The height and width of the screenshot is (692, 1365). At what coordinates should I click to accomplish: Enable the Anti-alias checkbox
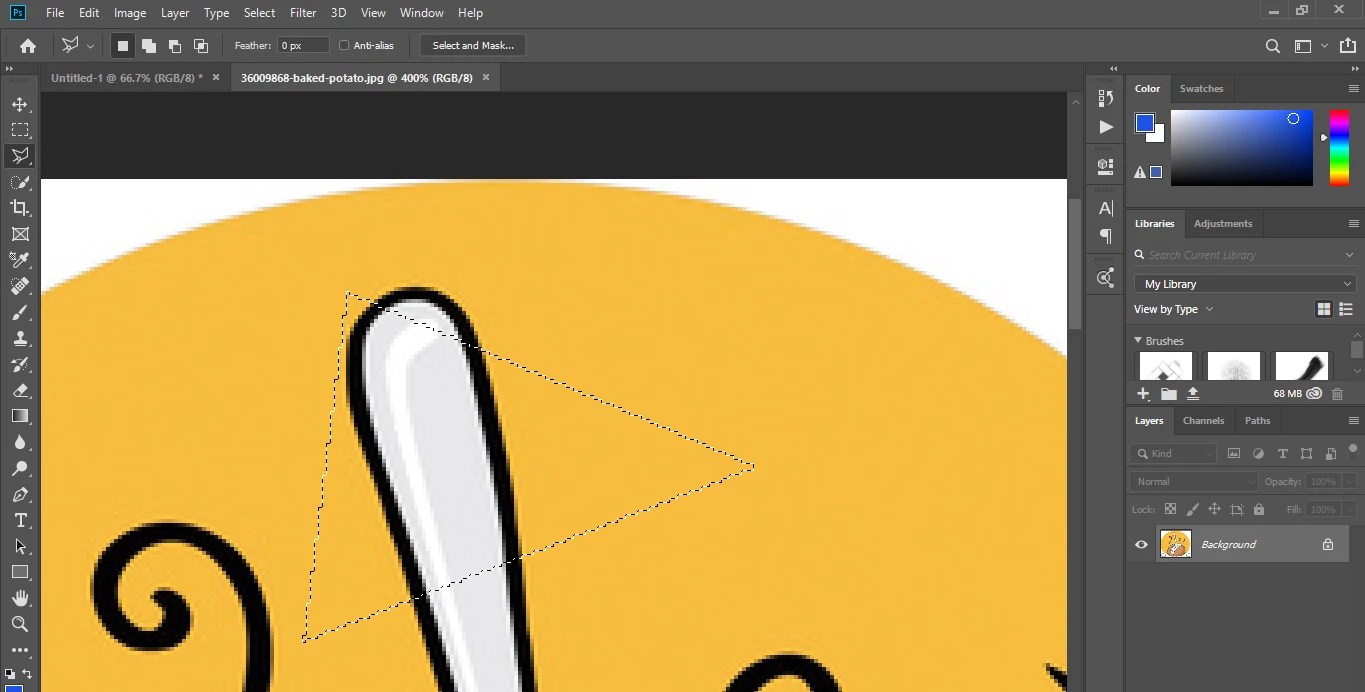344,45
